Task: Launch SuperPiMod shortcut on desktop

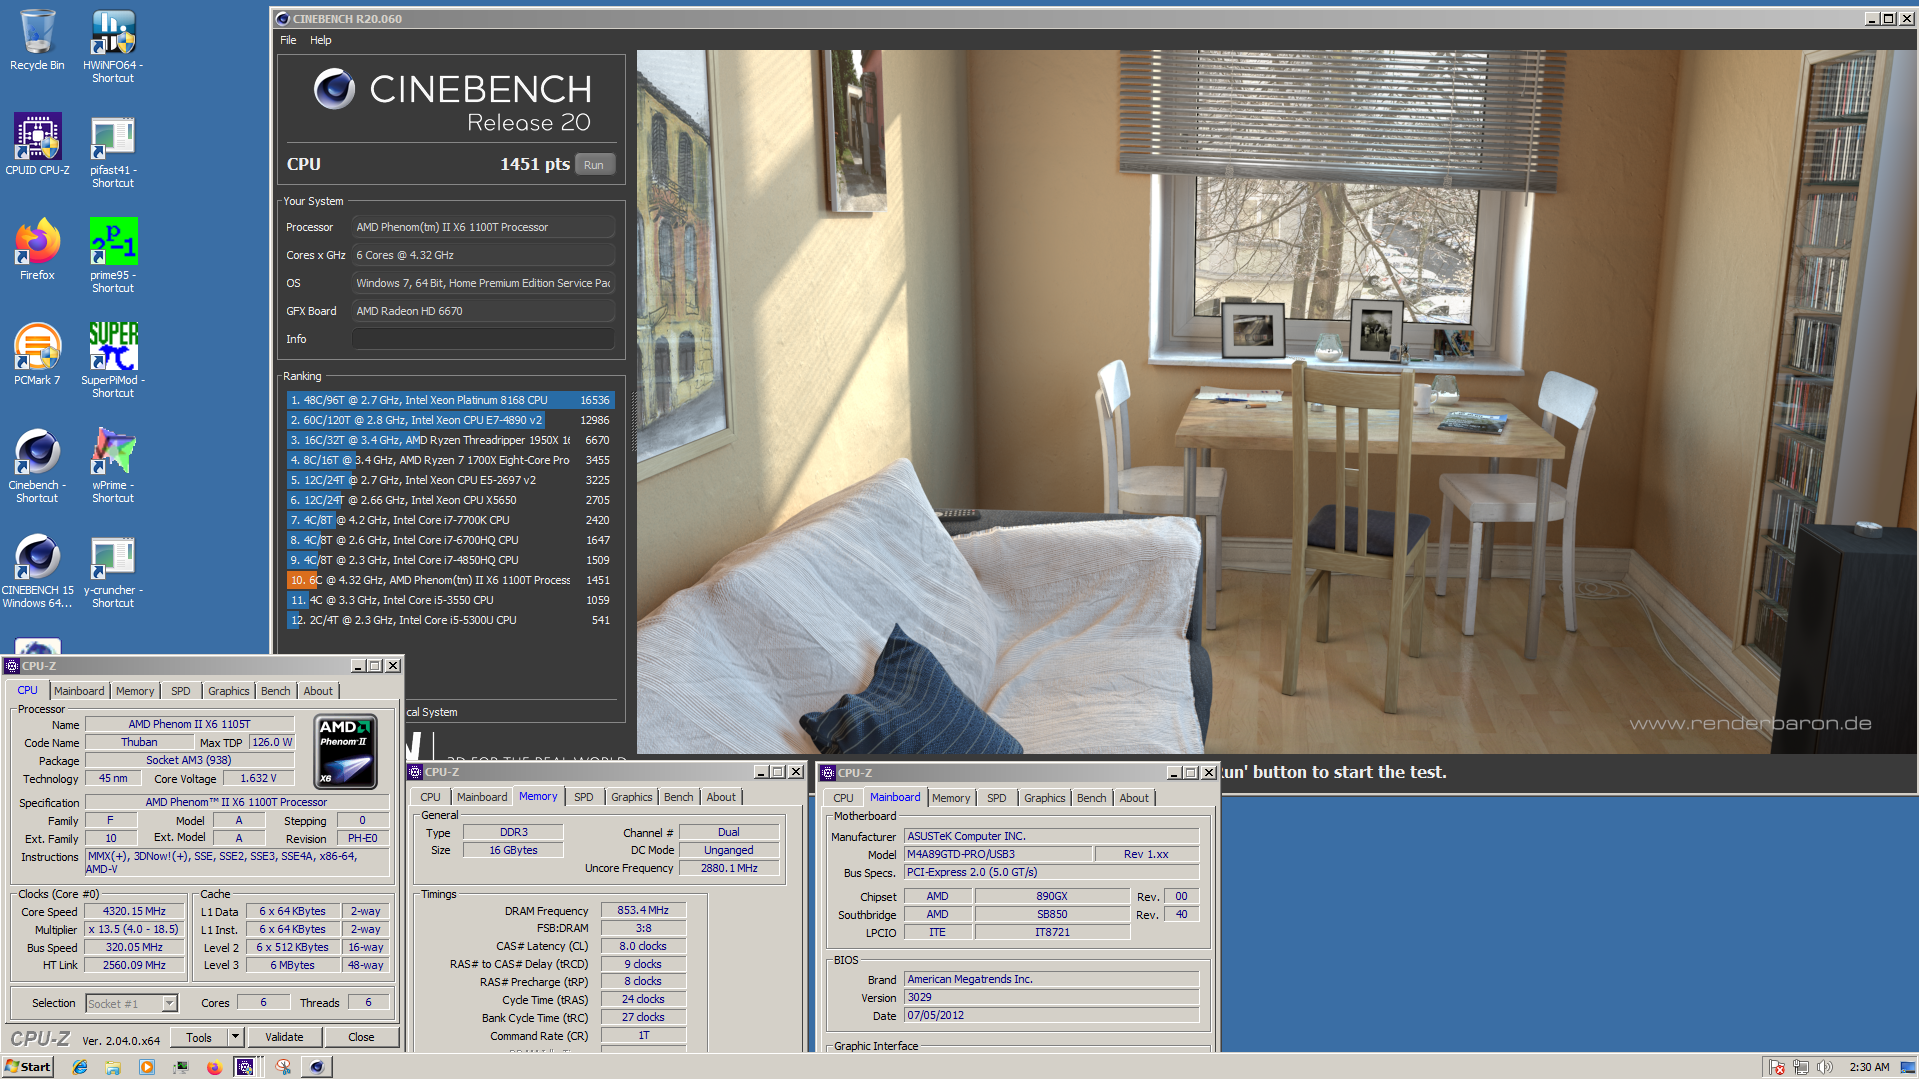Action: tap(113, 360)
